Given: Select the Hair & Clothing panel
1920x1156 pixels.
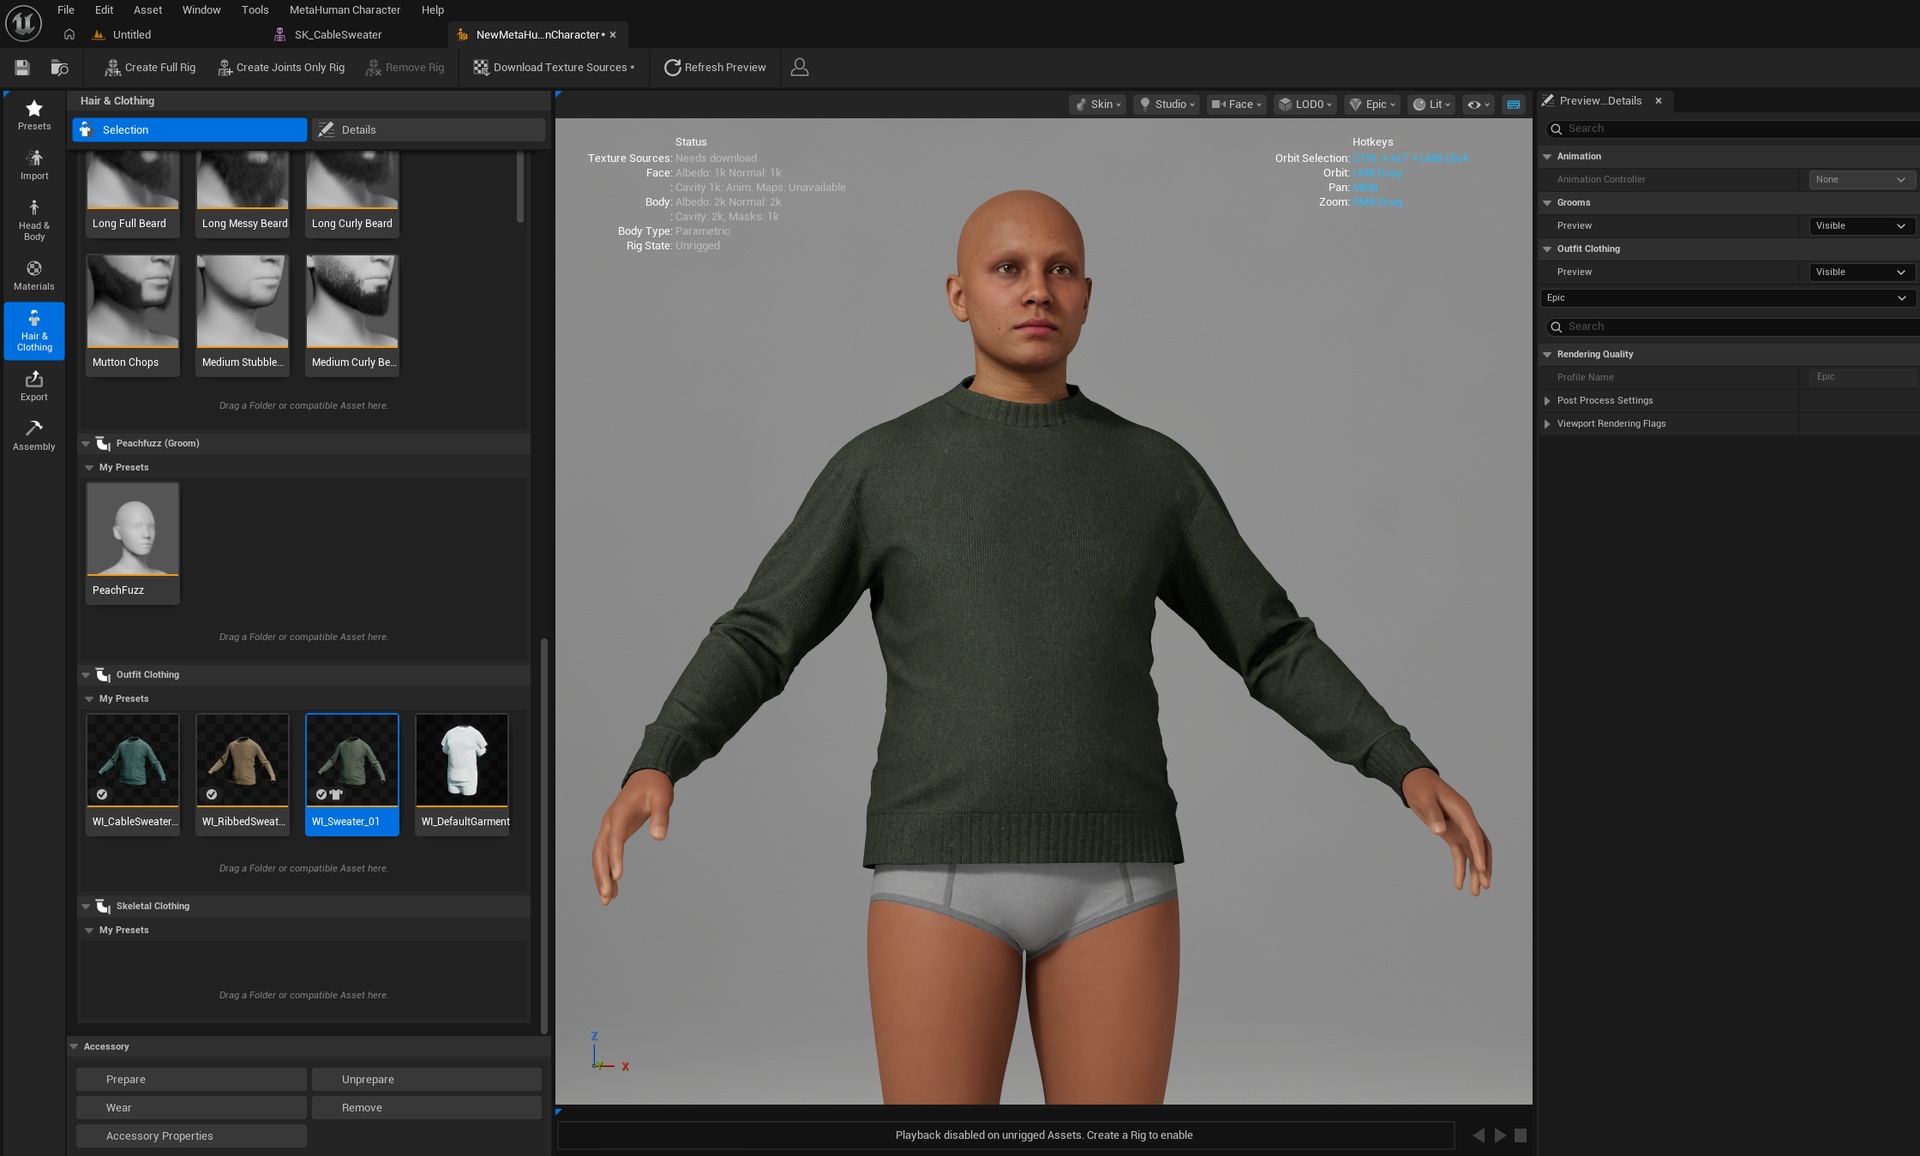Looking at the screenshot, I should click(x=34, y=330).
